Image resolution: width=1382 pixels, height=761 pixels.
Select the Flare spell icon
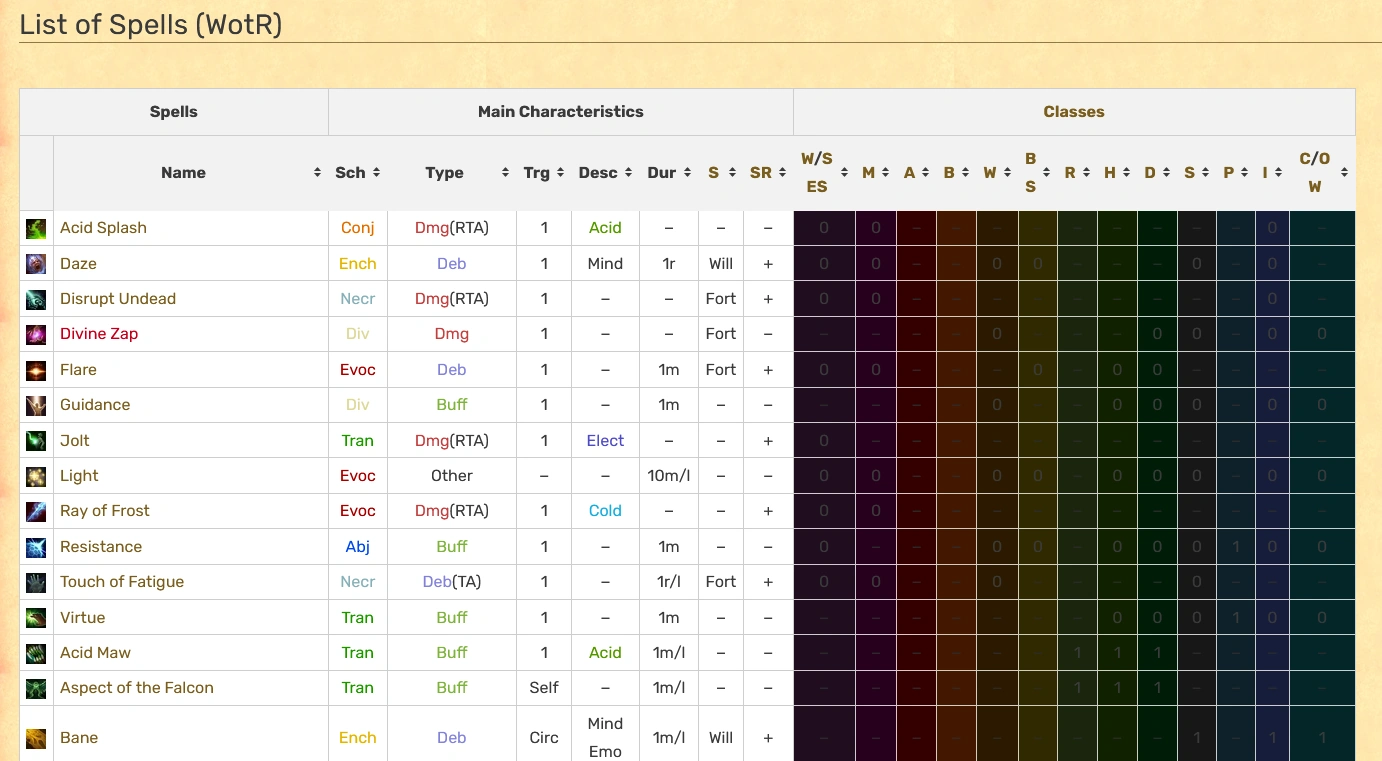(x=35, y=369)
